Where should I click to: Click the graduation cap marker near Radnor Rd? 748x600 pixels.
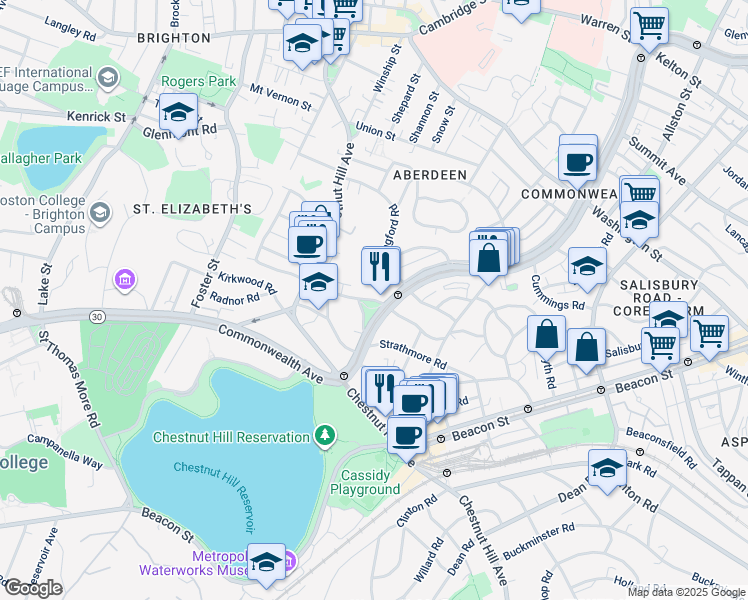tap(318, 282)
